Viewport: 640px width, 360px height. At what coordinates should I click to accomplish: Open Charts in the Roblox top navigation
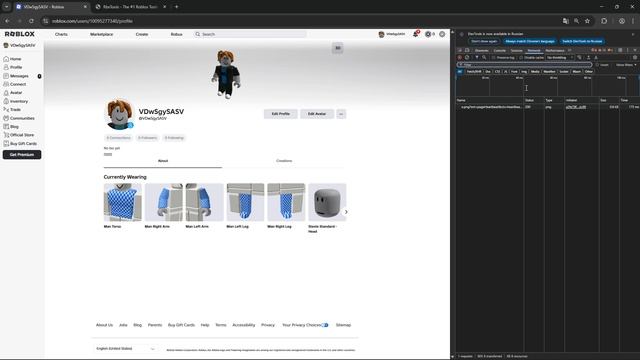click(x=61, y=34)
